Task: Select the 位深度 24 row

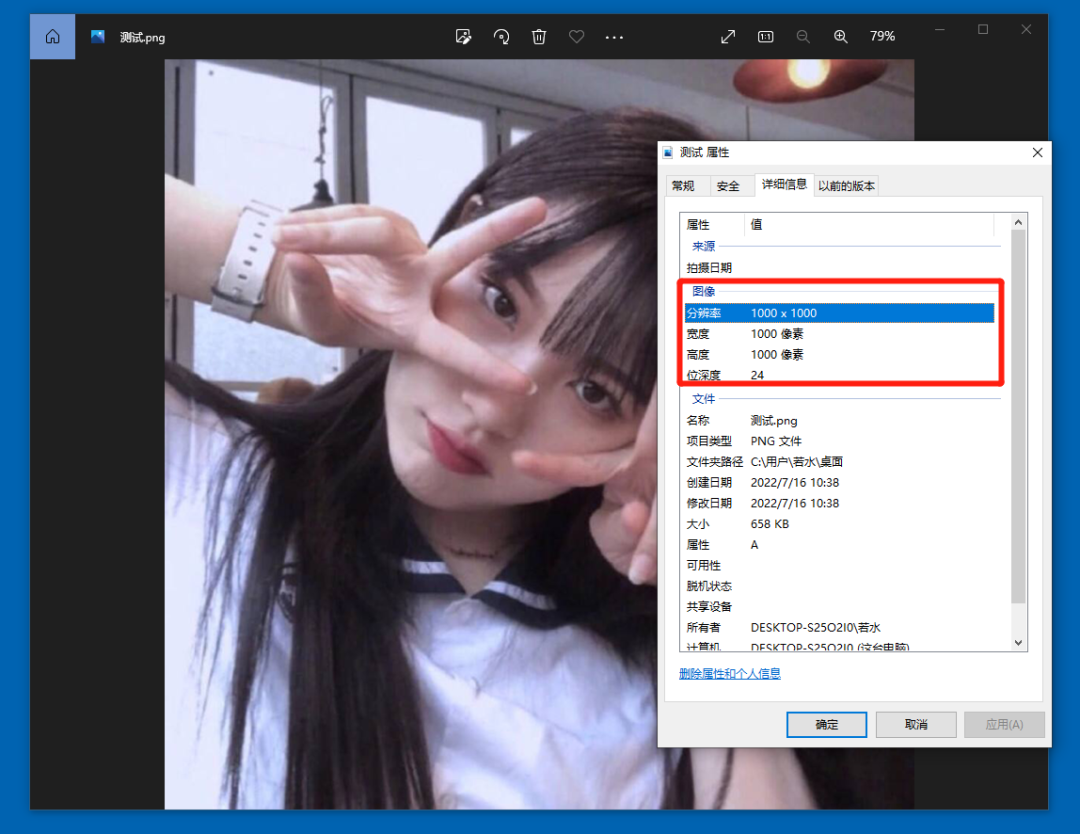Action: pos(839,375)
